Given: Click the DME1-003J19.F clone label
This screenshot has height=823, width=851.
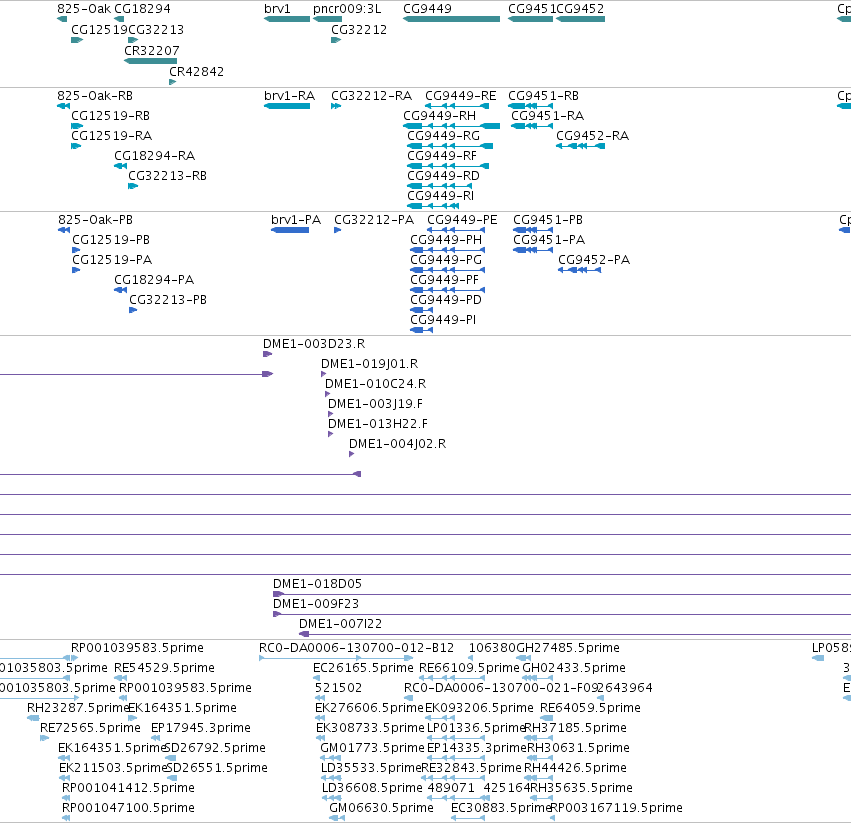Looking at the screenshot, I should tap(375, 404).
